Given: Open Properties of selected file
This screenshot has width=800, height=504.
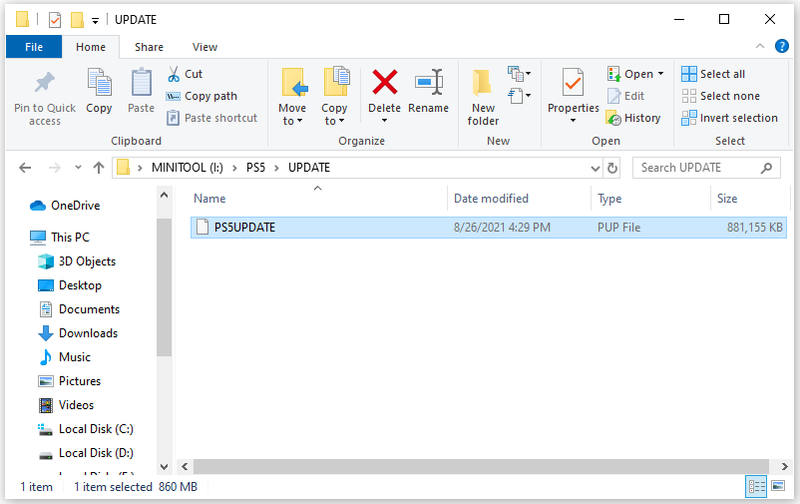Looking at the screenshot, I should tap(573, 89).
